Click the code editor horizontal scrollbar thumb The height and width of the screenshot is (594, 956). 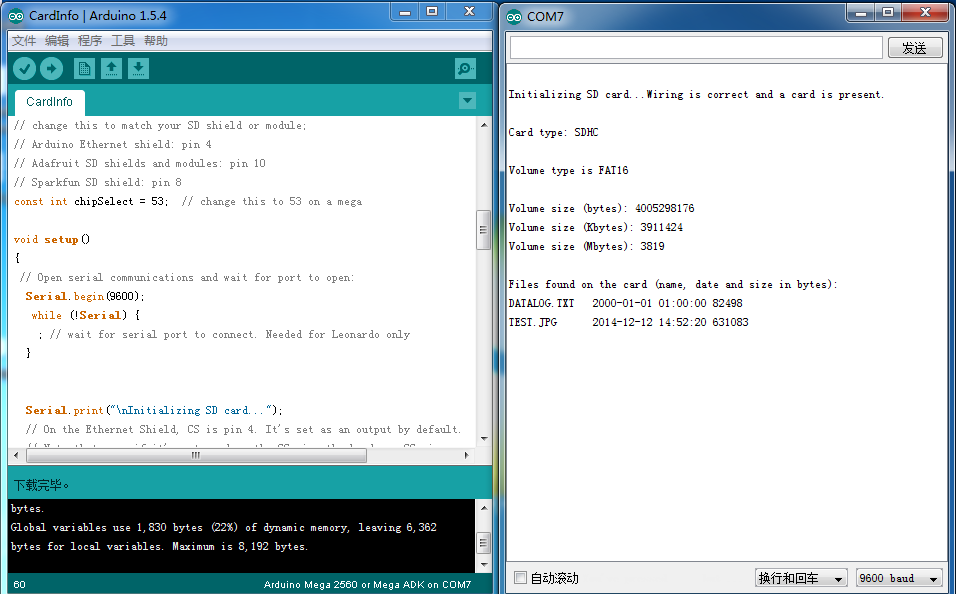[196, 455]
